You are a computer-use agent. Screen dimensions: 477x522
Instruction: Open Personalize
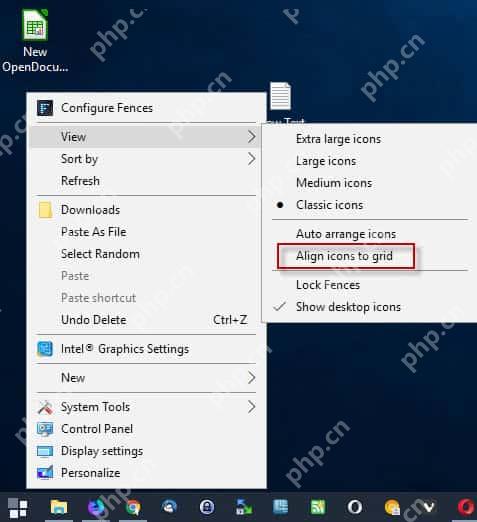point(145,473)
